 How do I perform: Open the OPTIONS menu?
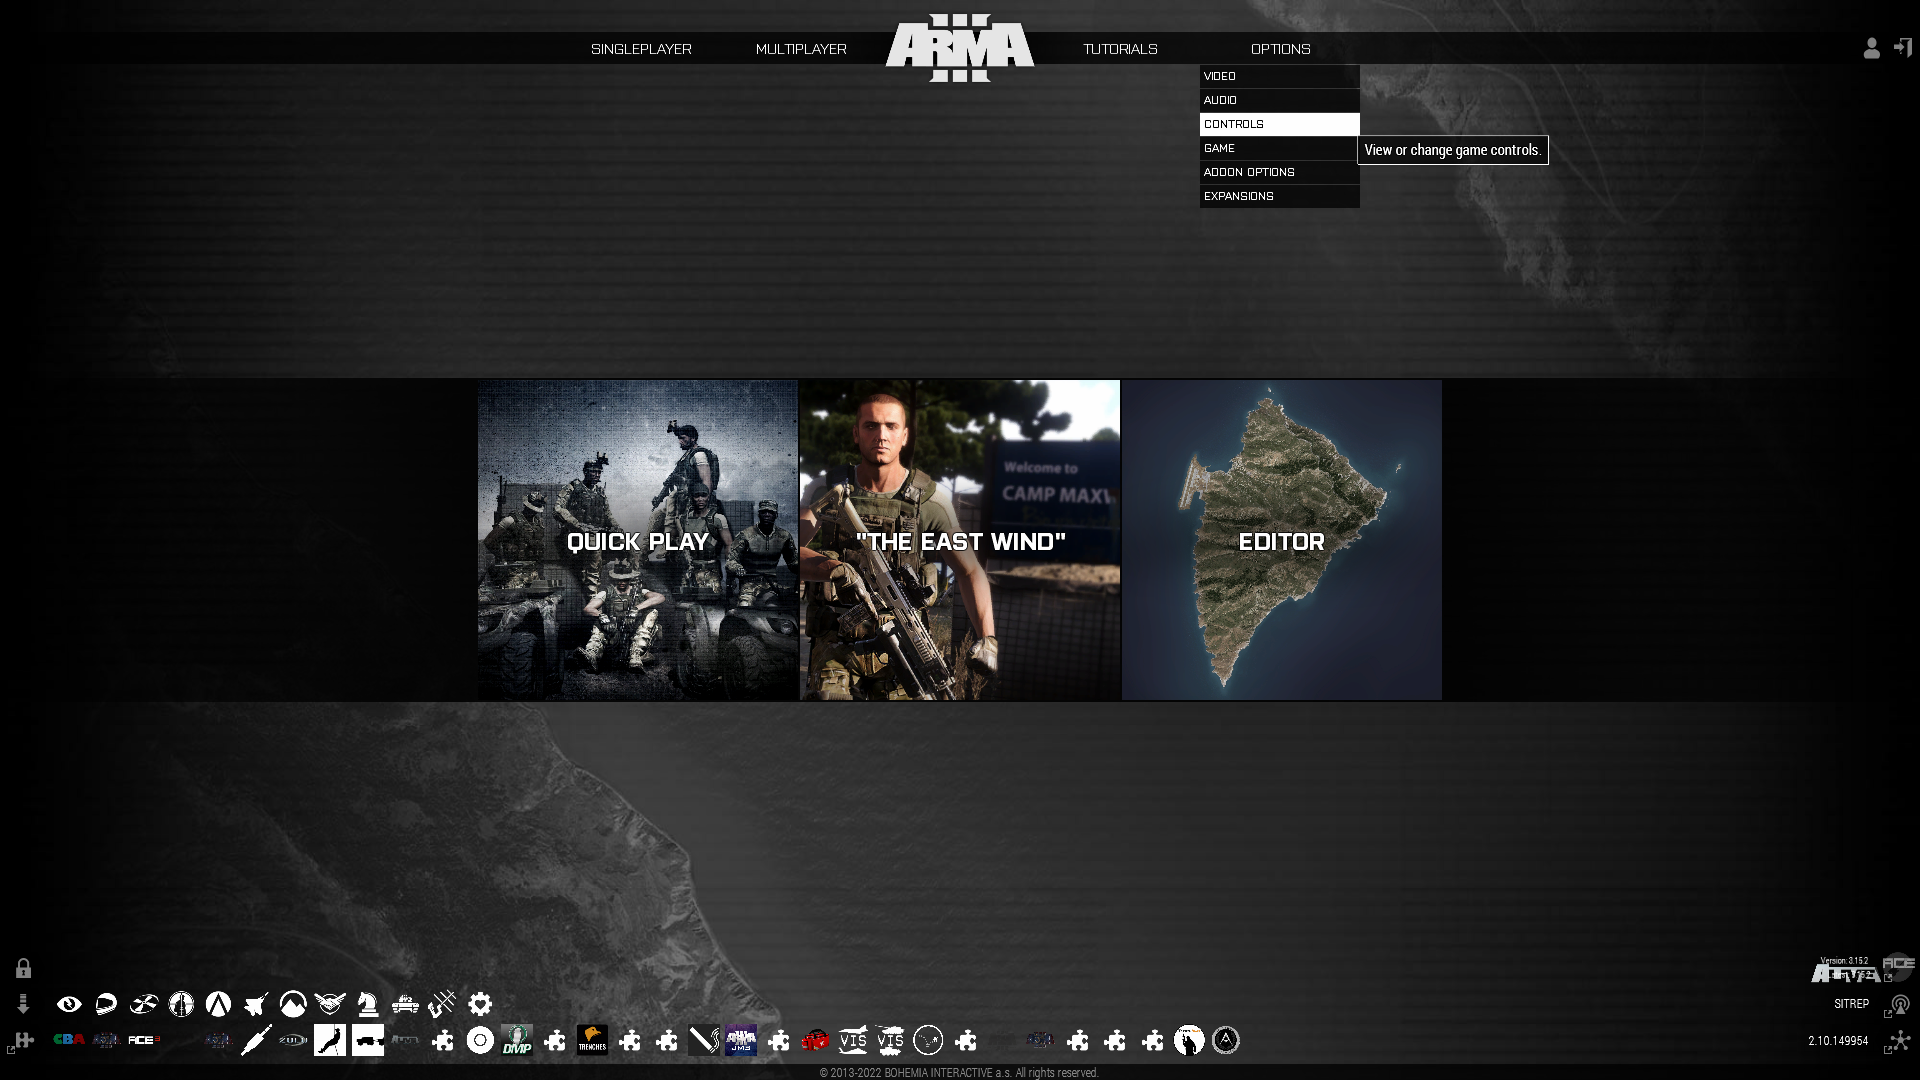coord(1280,49)
